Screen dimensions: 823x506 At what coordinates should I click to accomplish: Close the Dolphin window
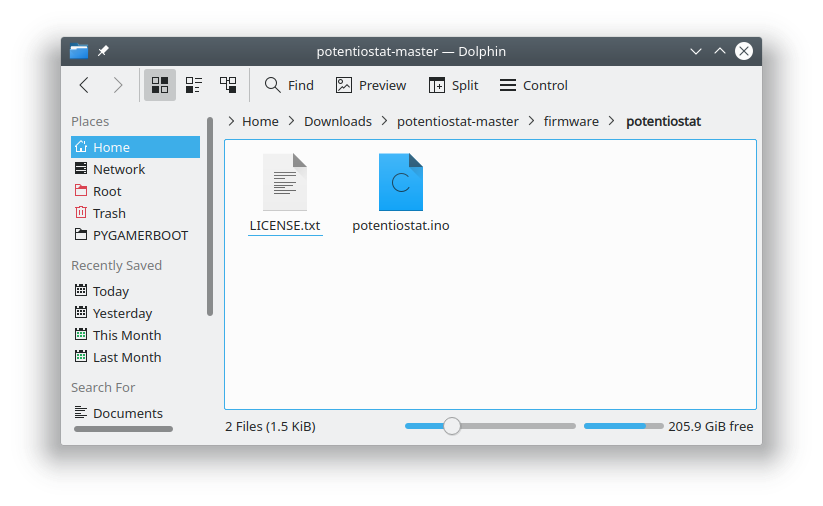tap(744, 51)
